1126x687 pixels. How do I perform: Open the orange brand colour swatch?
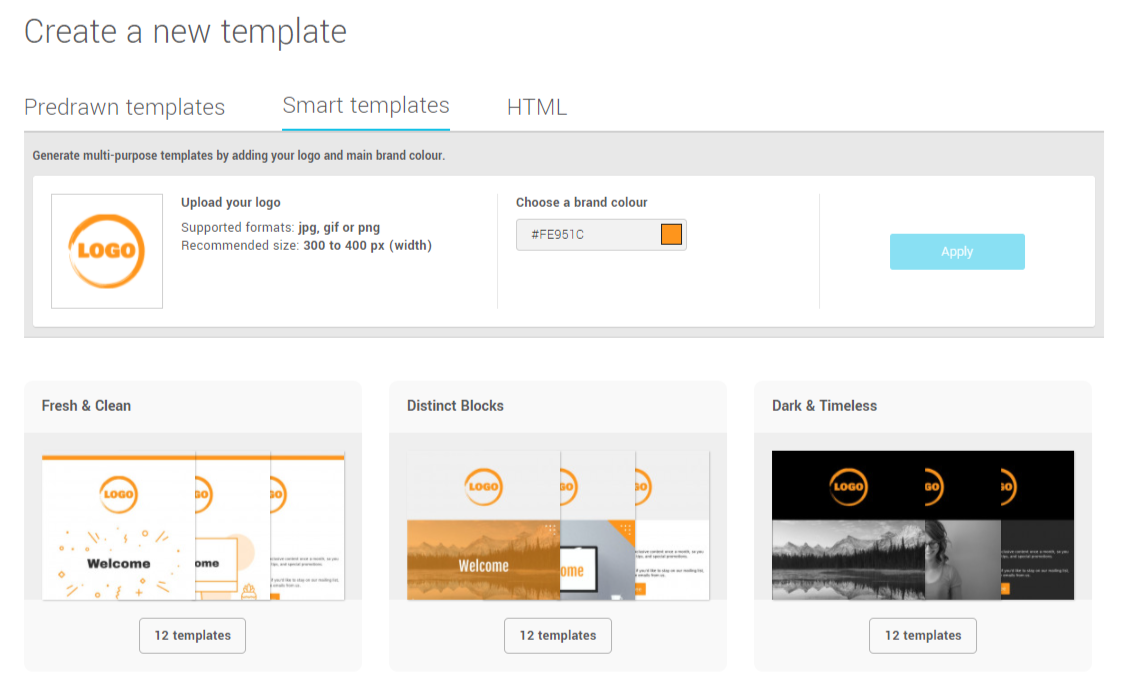(x=671, y=235)
